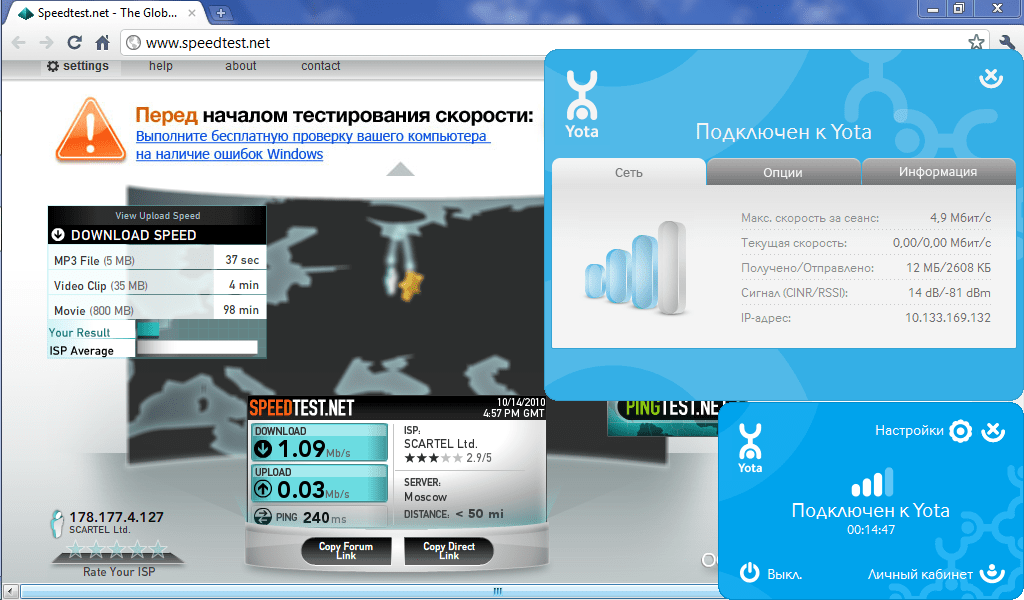Click the IP address 178.177.4.127
The image size is (1024, 600).
click(116, 517)
